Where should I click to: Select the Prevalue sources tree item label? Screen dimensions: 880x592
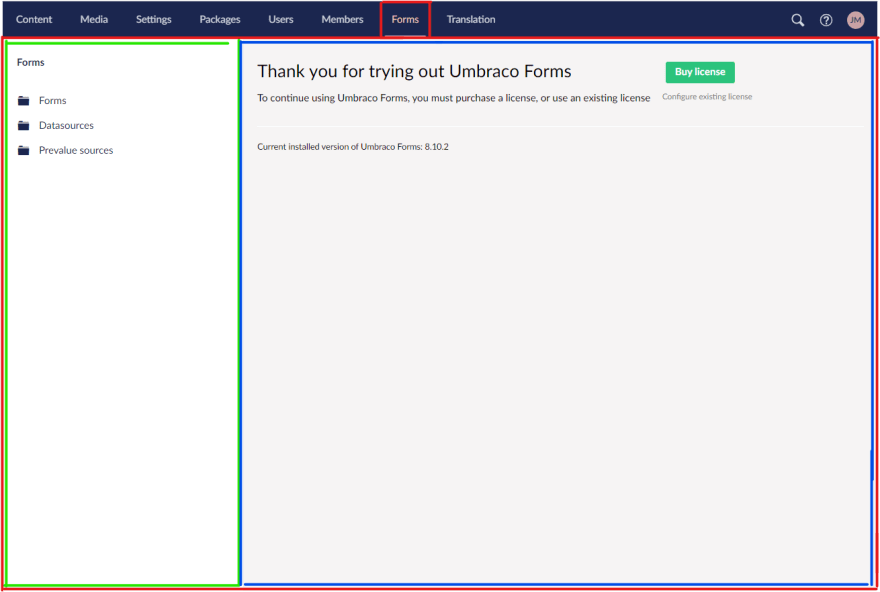76,150
